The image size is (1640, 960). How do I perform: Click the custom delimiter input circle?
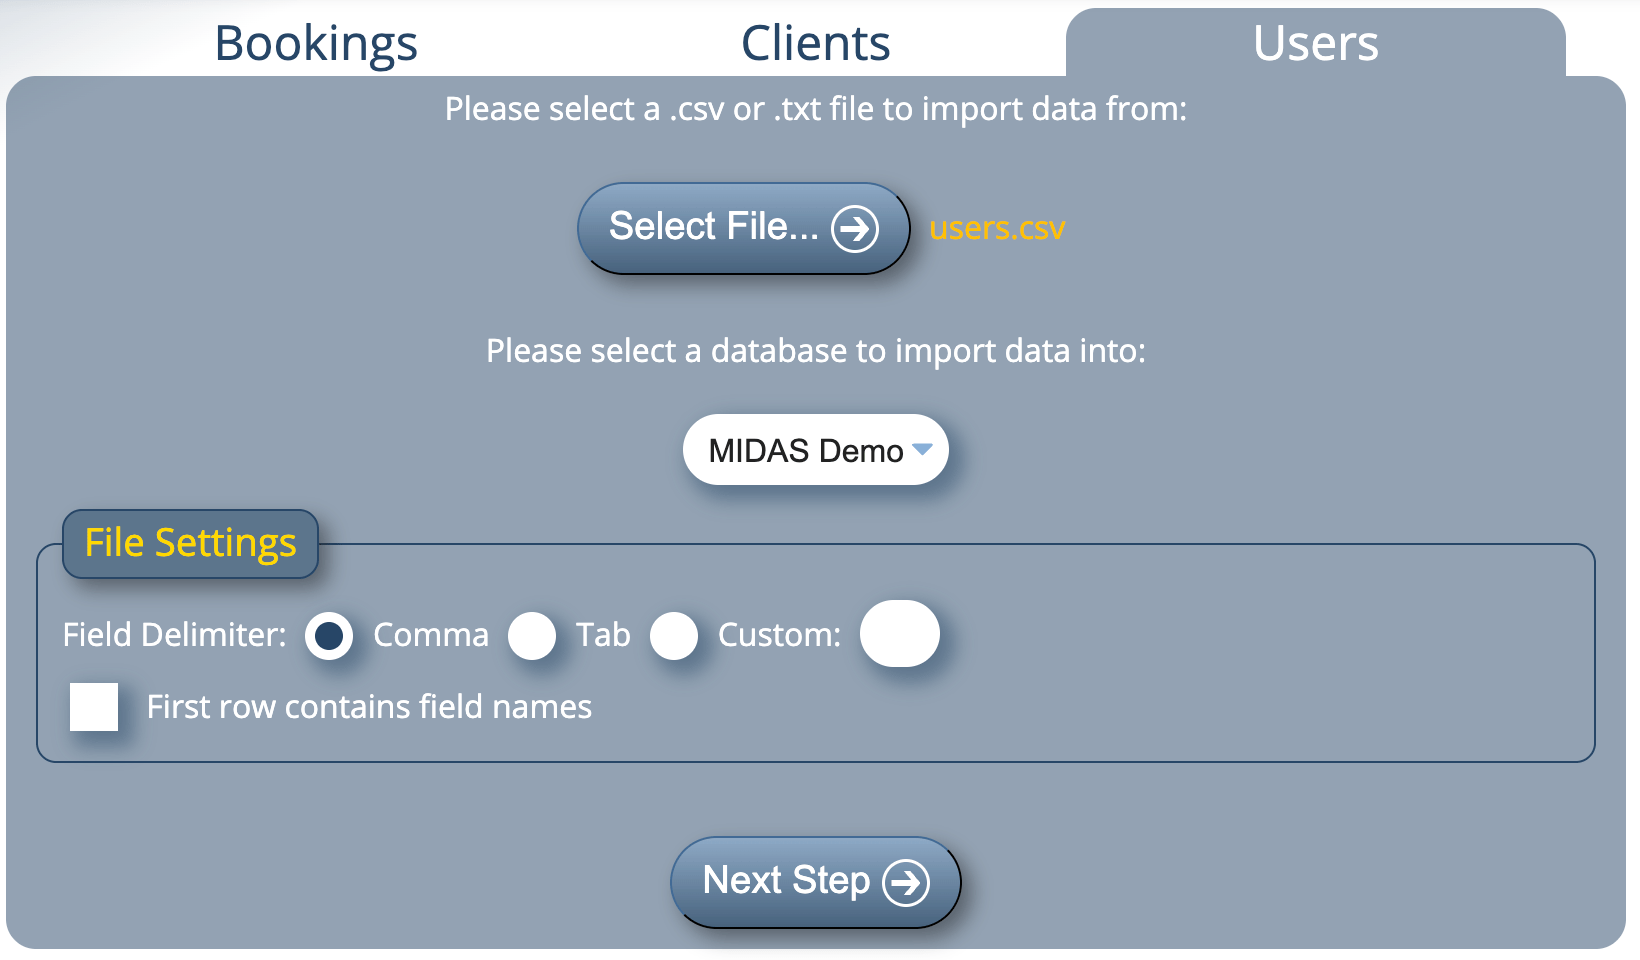(x=899, y=633)
